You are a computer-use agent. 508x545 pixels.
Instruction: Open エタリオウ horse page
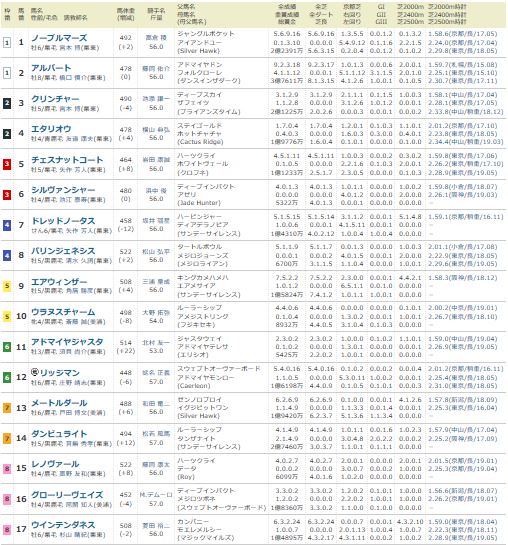pyautogui.click(x=51, y=129)
